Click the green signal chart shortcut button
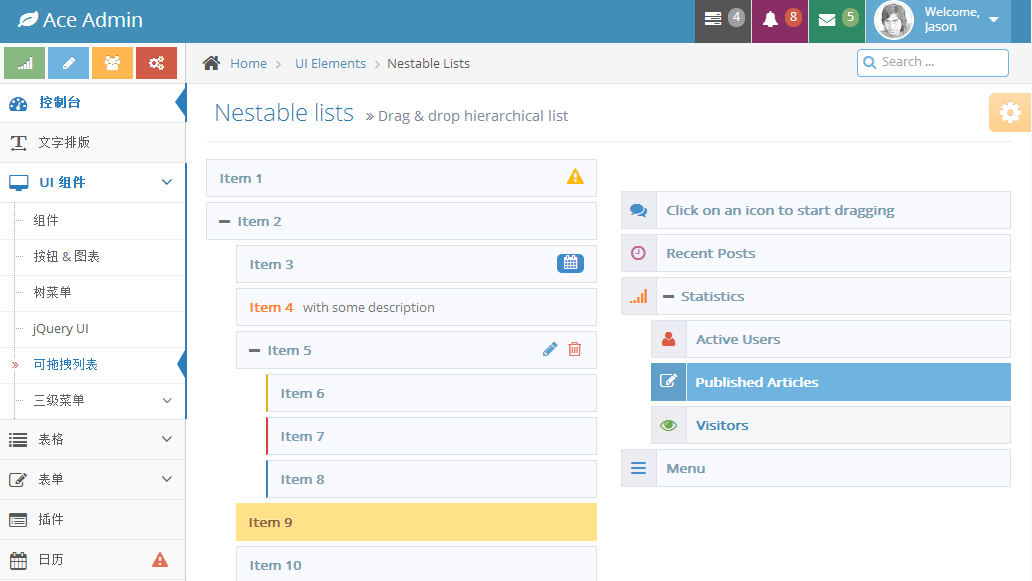Viewport: 1032px width, 581px height. click(25, 63)
